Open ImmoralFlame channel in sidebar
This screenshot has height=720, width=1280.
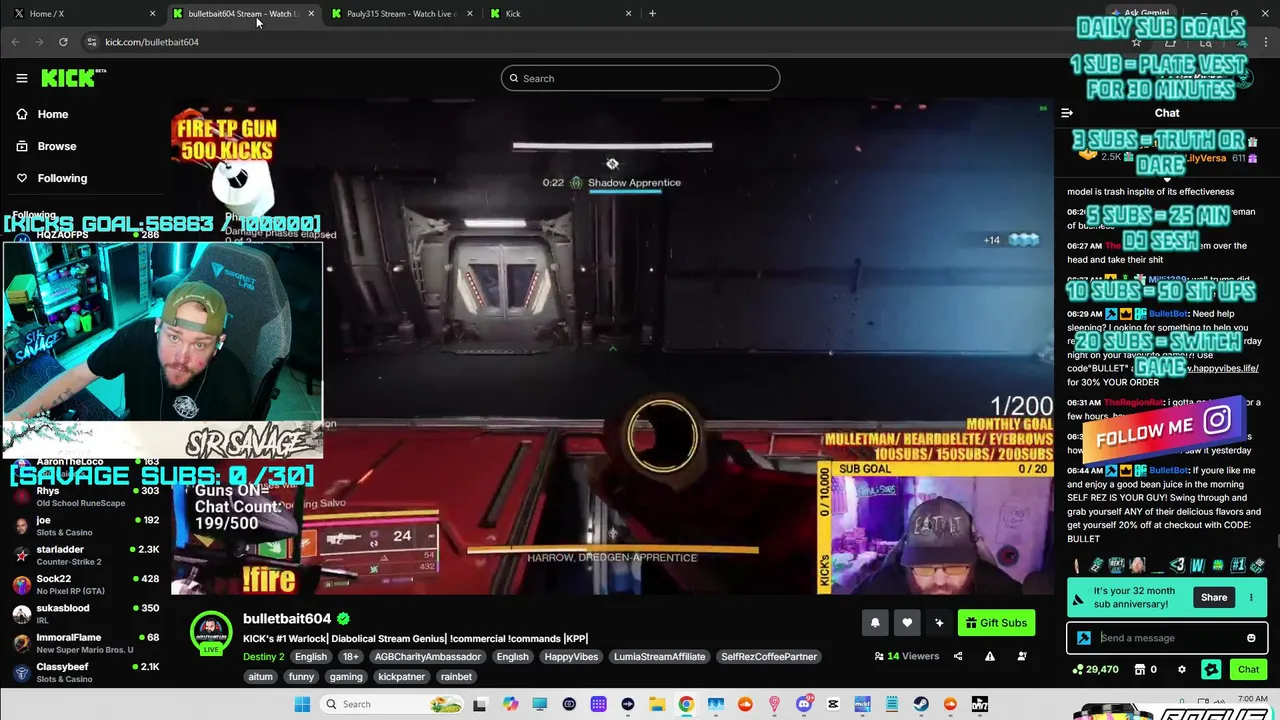(x=85, y=643)
